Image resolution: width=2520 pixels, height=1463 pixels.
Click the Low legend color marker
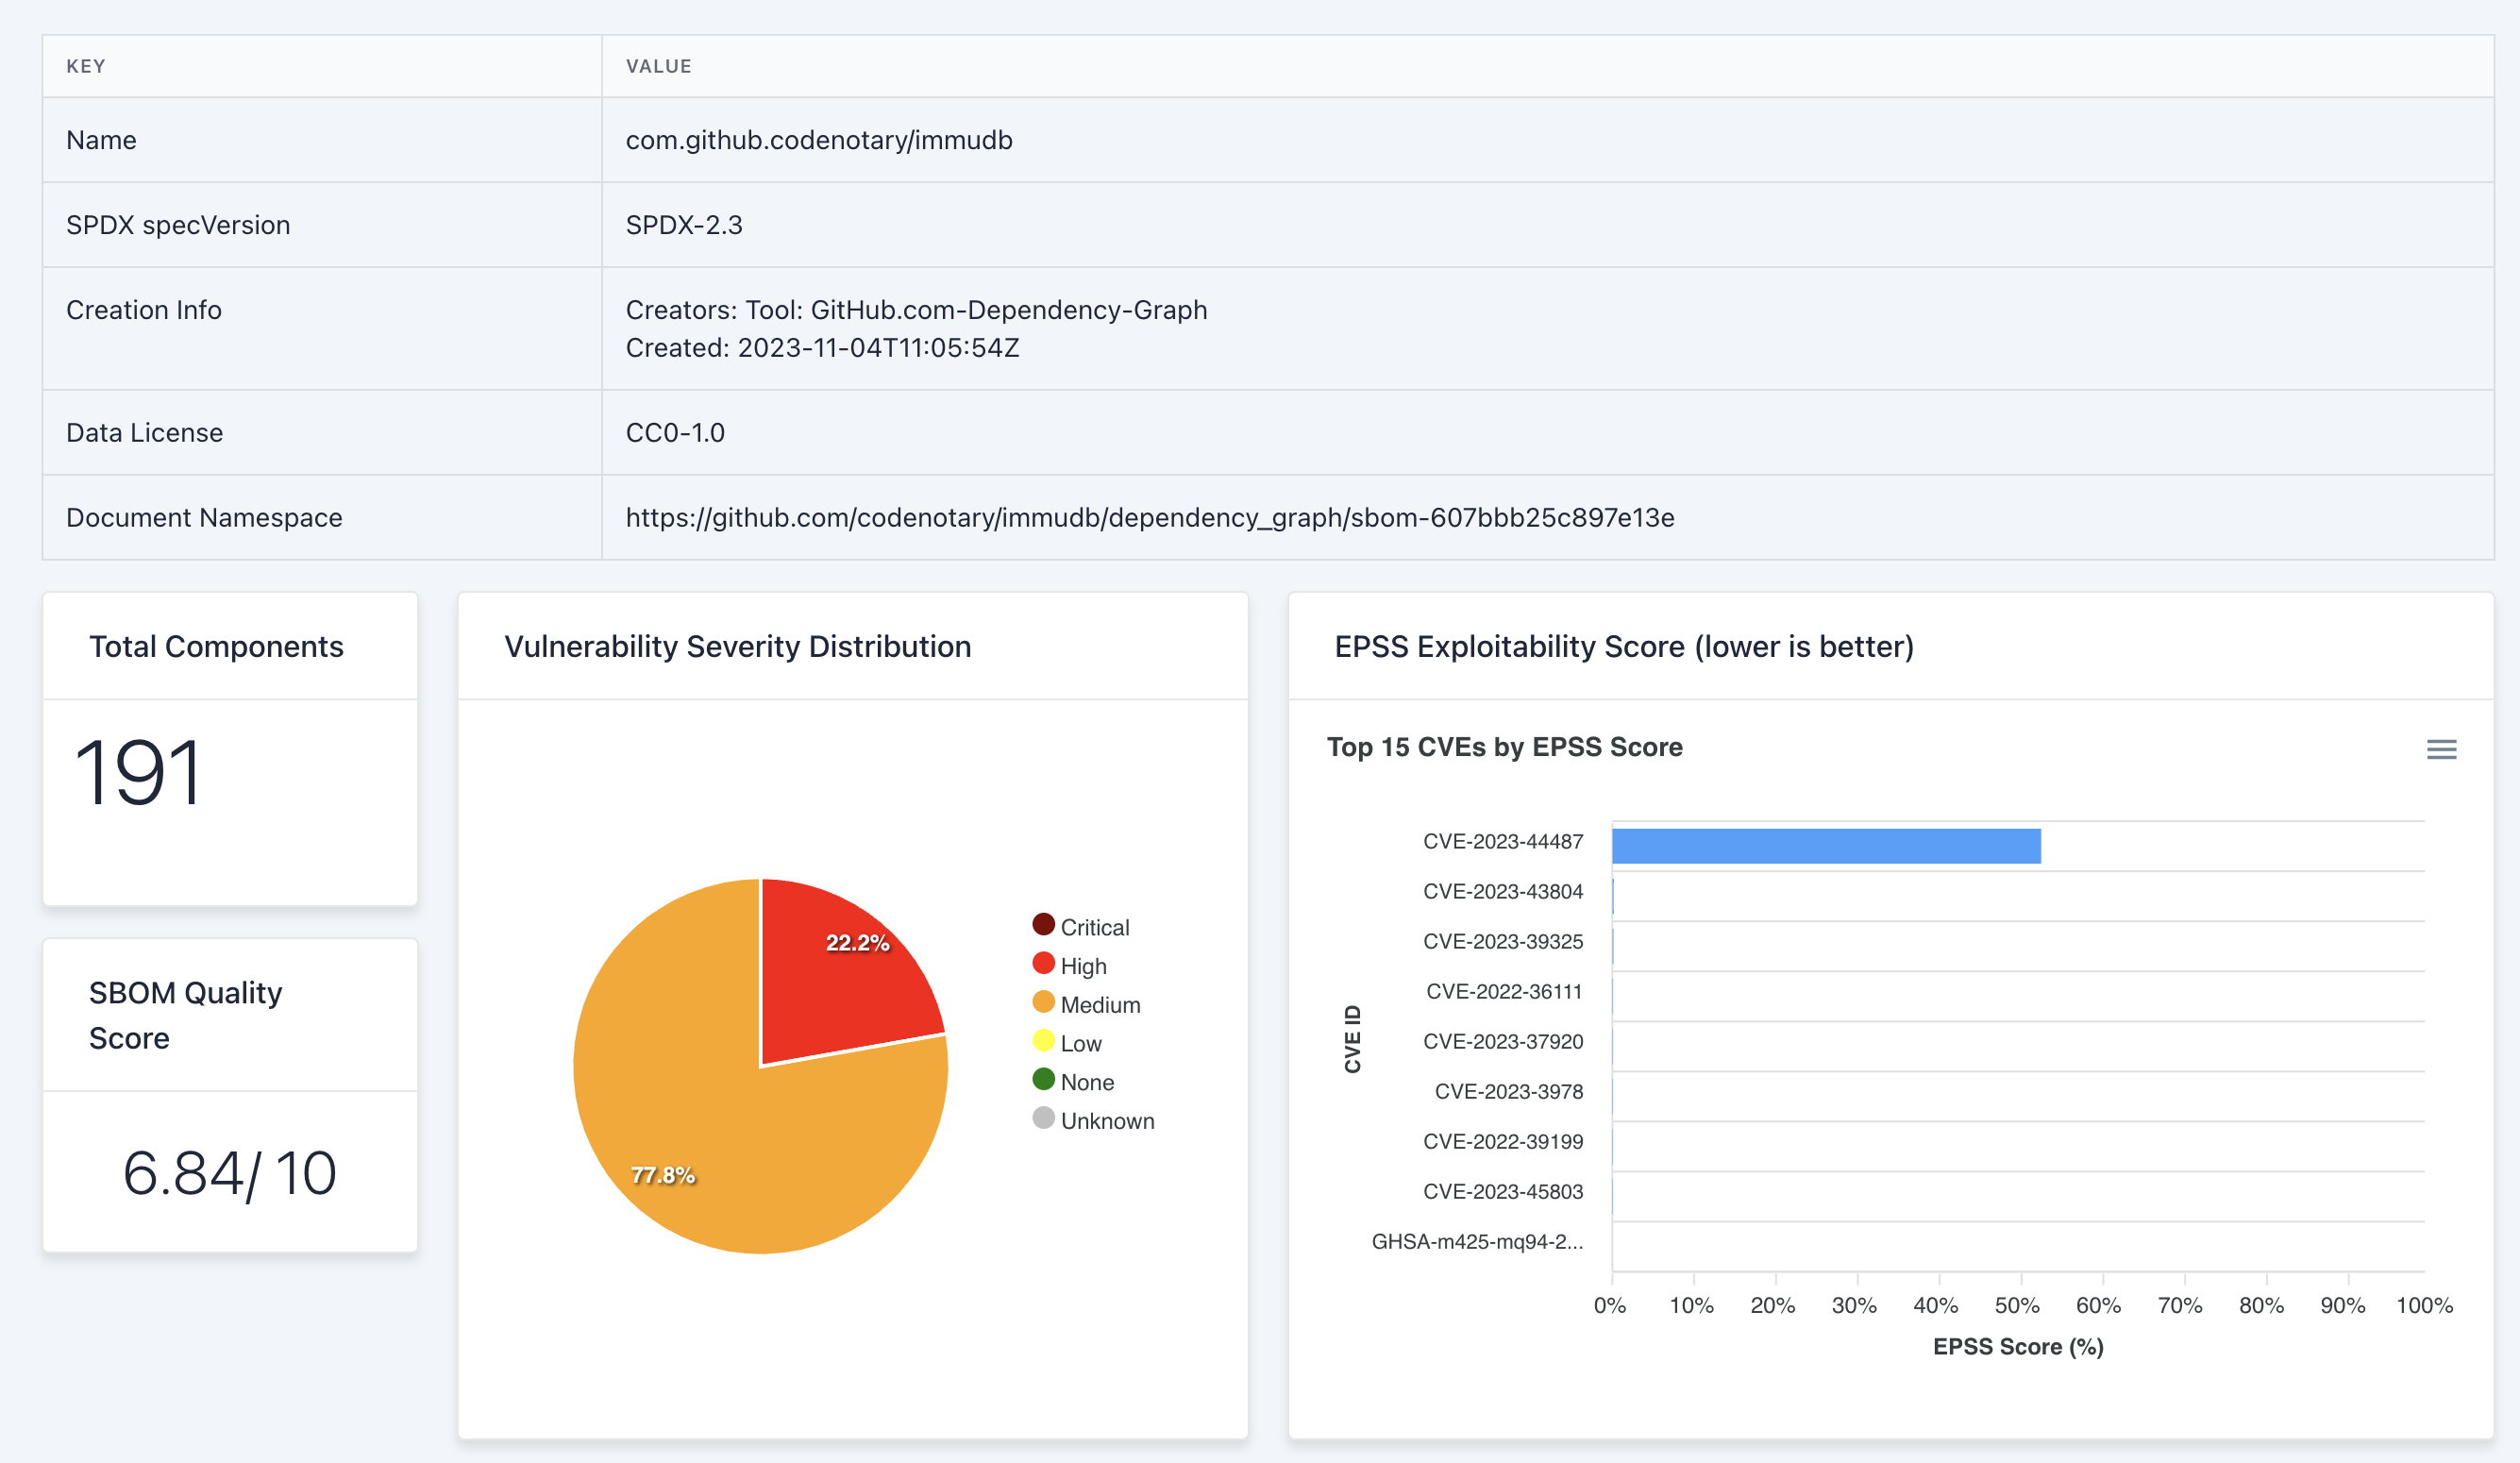(1044, 1043)
